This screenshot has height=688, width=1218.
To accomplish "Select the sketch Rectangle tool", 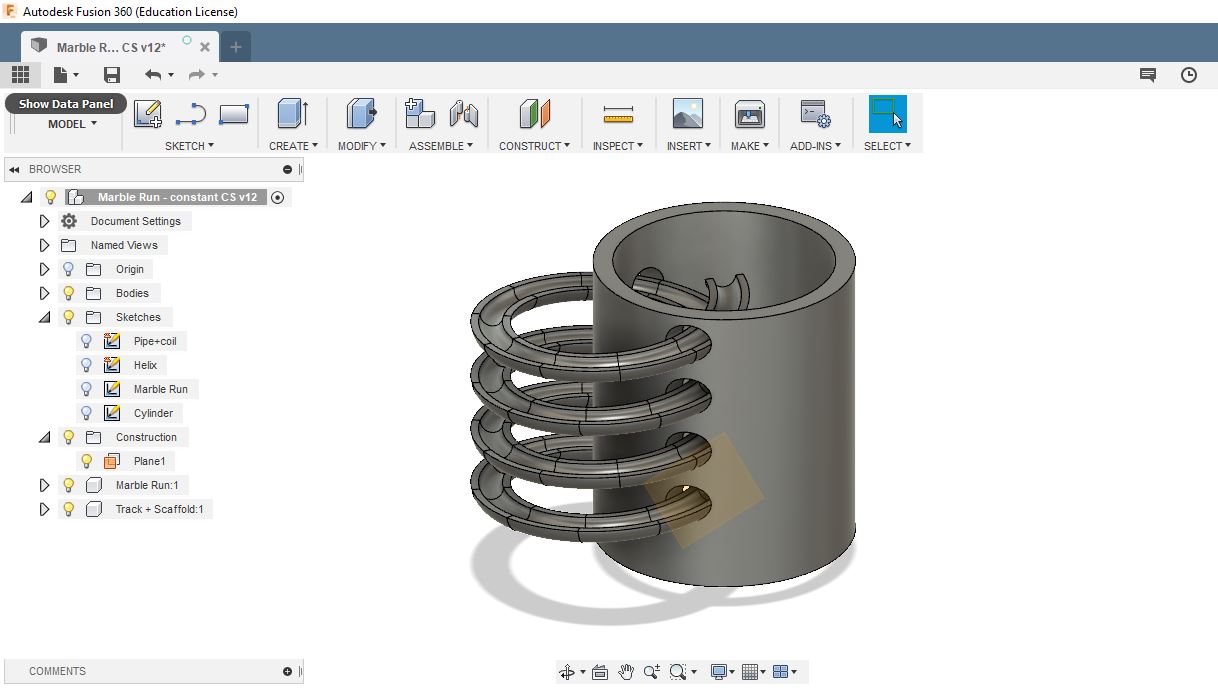I will pyautogui.click(x=233, y=114).
